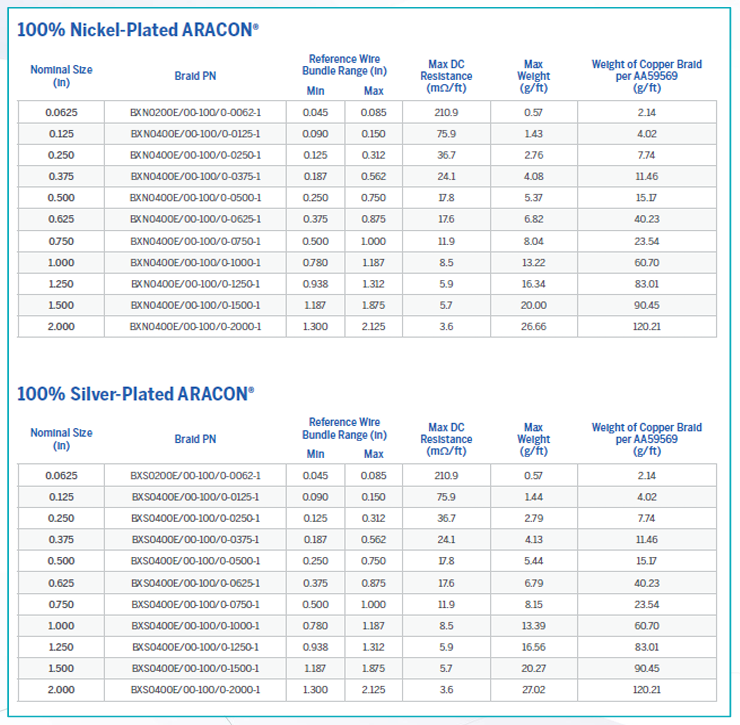Click braid PN BXS0400E/00-100/0-1000-1
This screenshot has width=740, height=725.
pos(195,625)
